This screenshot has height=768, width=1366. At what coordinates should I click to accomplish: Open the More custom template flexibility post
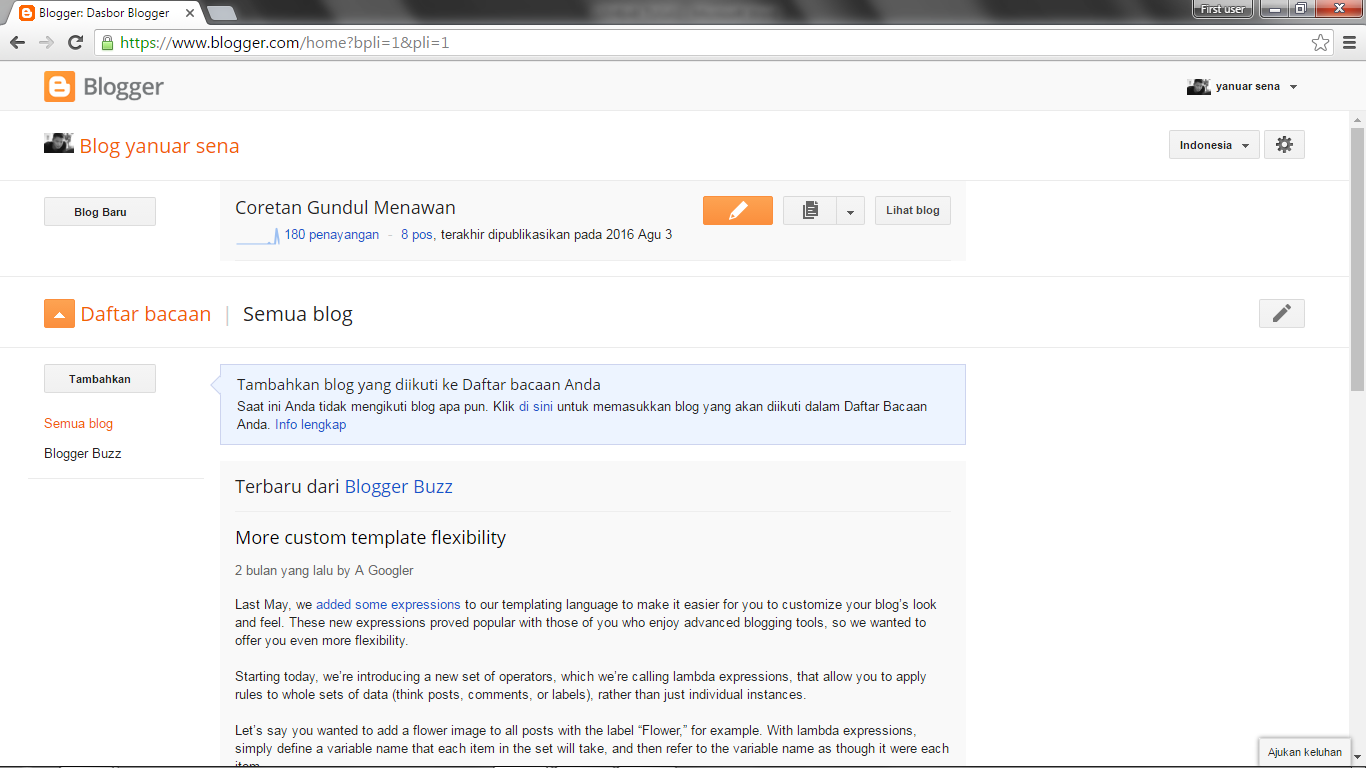pyautogui.click(x=370, y=537)
